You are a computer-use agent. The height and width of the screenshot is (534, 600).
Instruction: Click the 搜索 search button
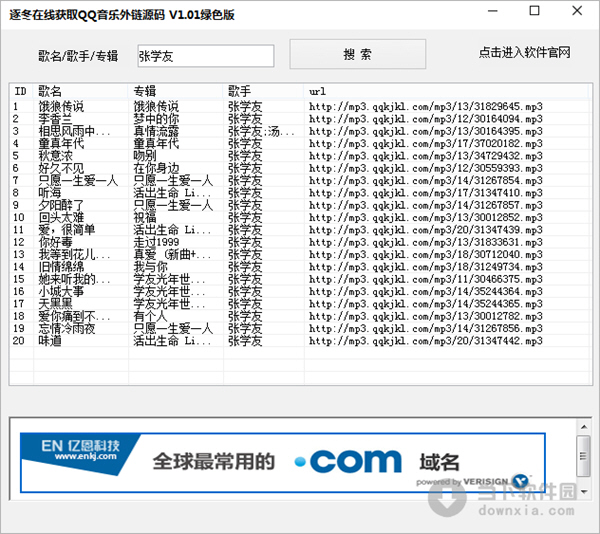[x=357, y=54]
